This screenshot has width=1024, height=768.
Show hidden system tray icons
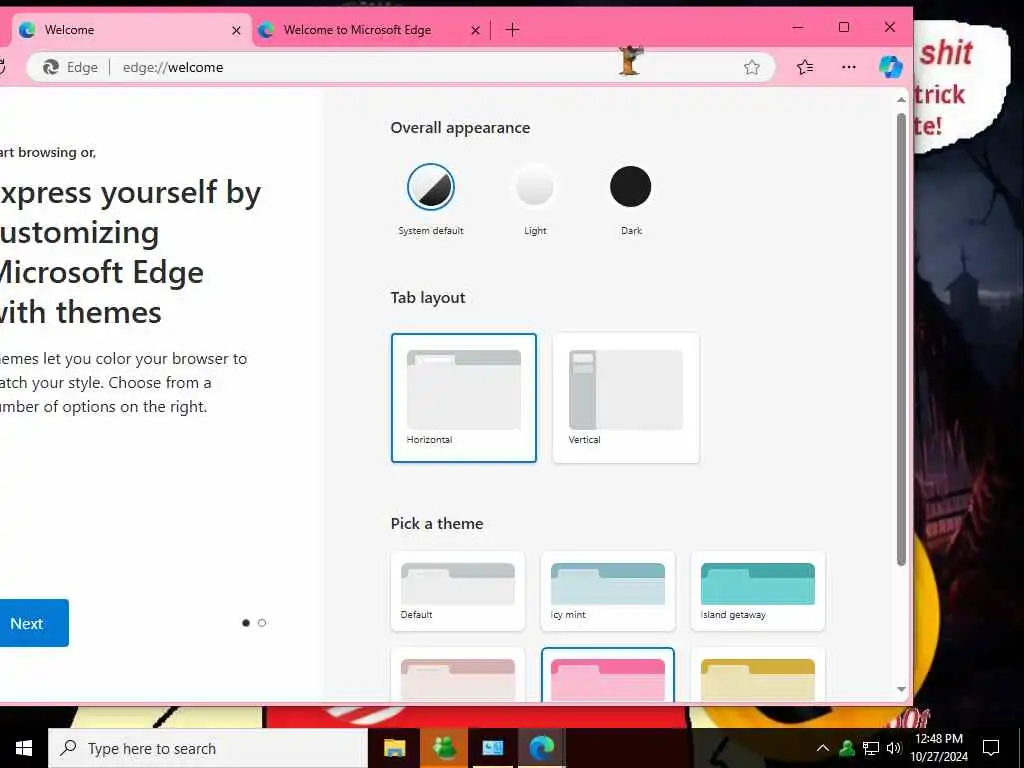pos(823,748)
